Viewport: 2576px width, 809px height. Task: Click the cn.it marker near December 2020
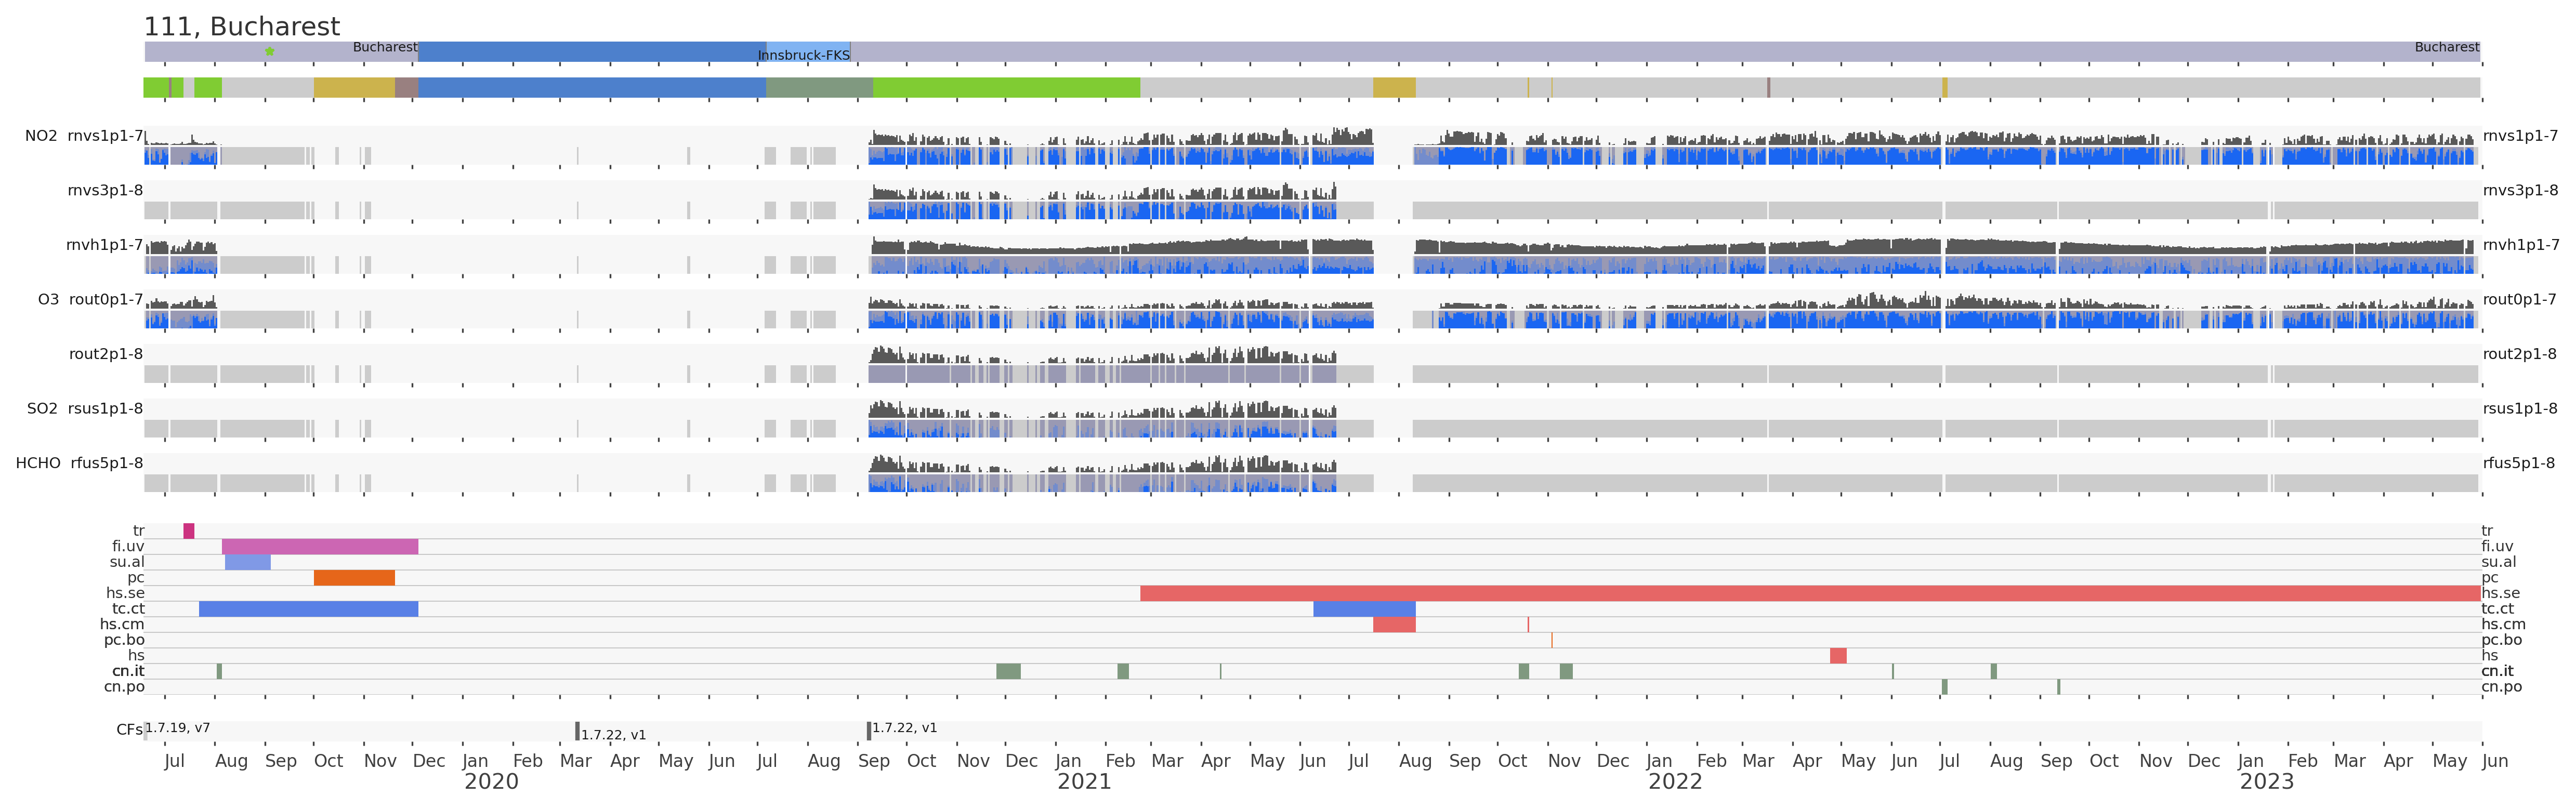click(x=1008, y=671)
